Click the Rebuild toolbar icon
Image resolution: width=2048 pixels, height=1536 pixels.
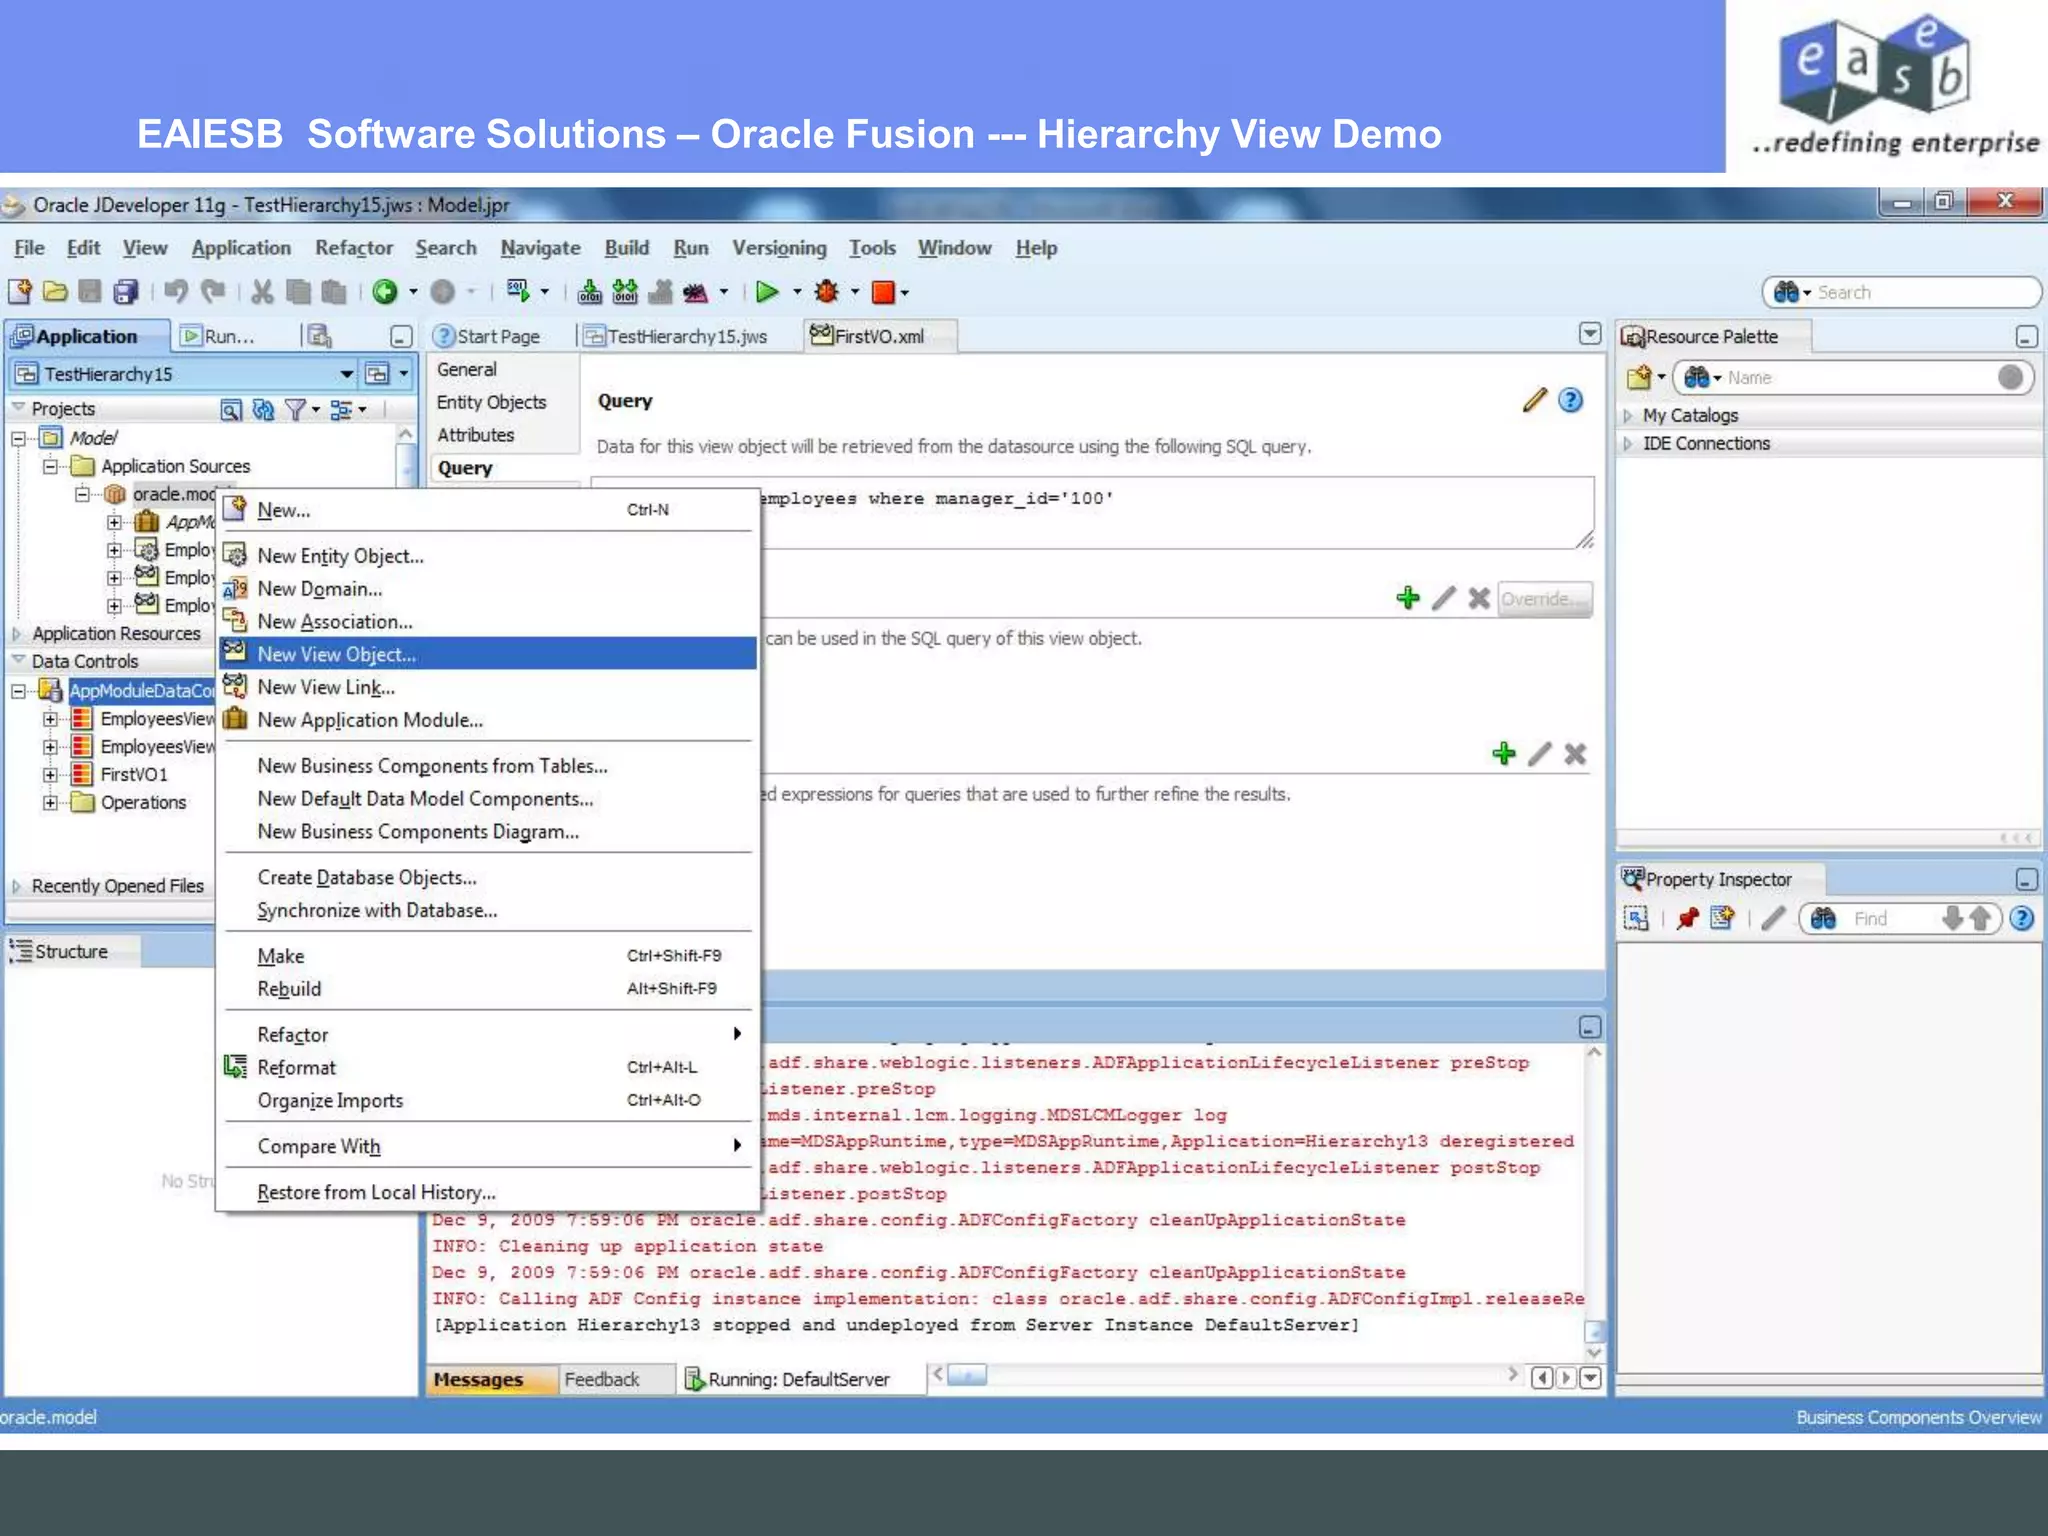coord(625,292)
